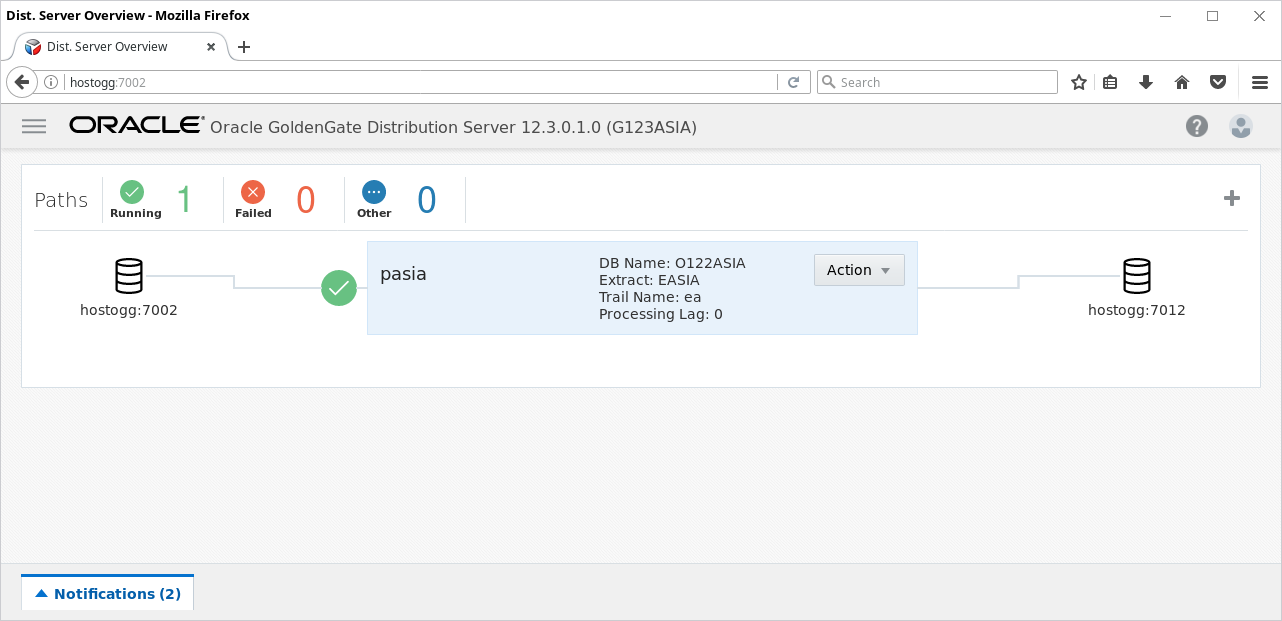Expand the Notifications (2) panel
This screenshot has height=621, width=1282.
click(108, 593)
